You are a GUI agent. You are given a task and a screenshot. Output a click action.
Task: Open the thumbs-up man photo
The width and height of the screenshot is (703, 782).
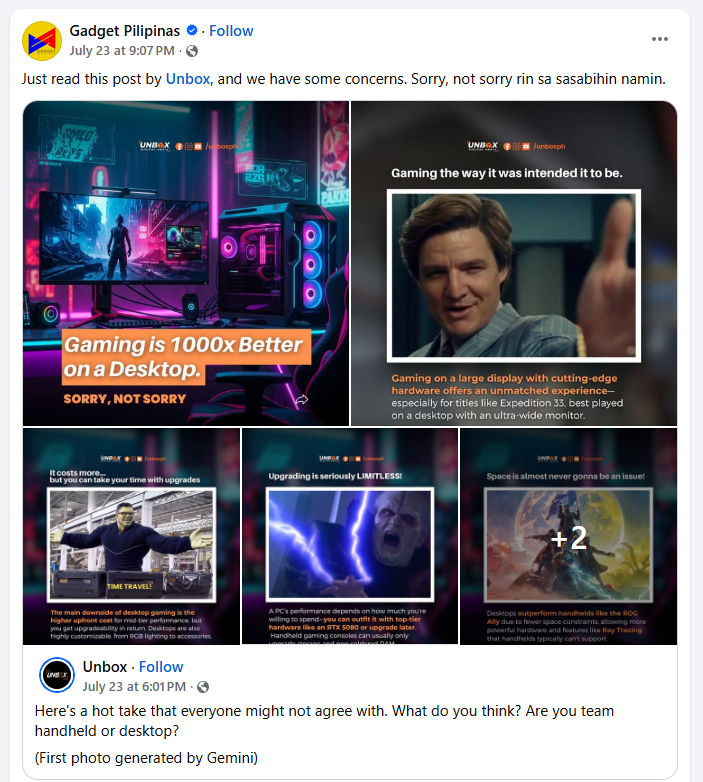point(514,263)
